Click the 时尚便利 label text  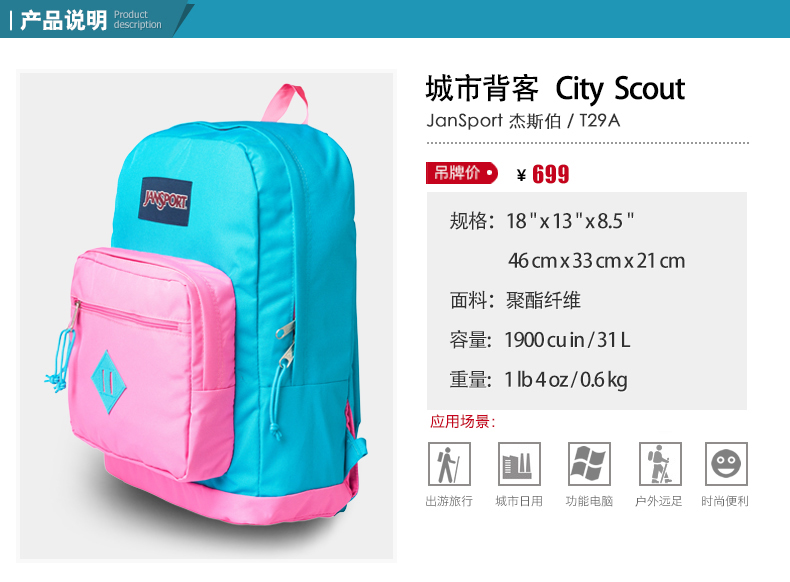[725, 501]
